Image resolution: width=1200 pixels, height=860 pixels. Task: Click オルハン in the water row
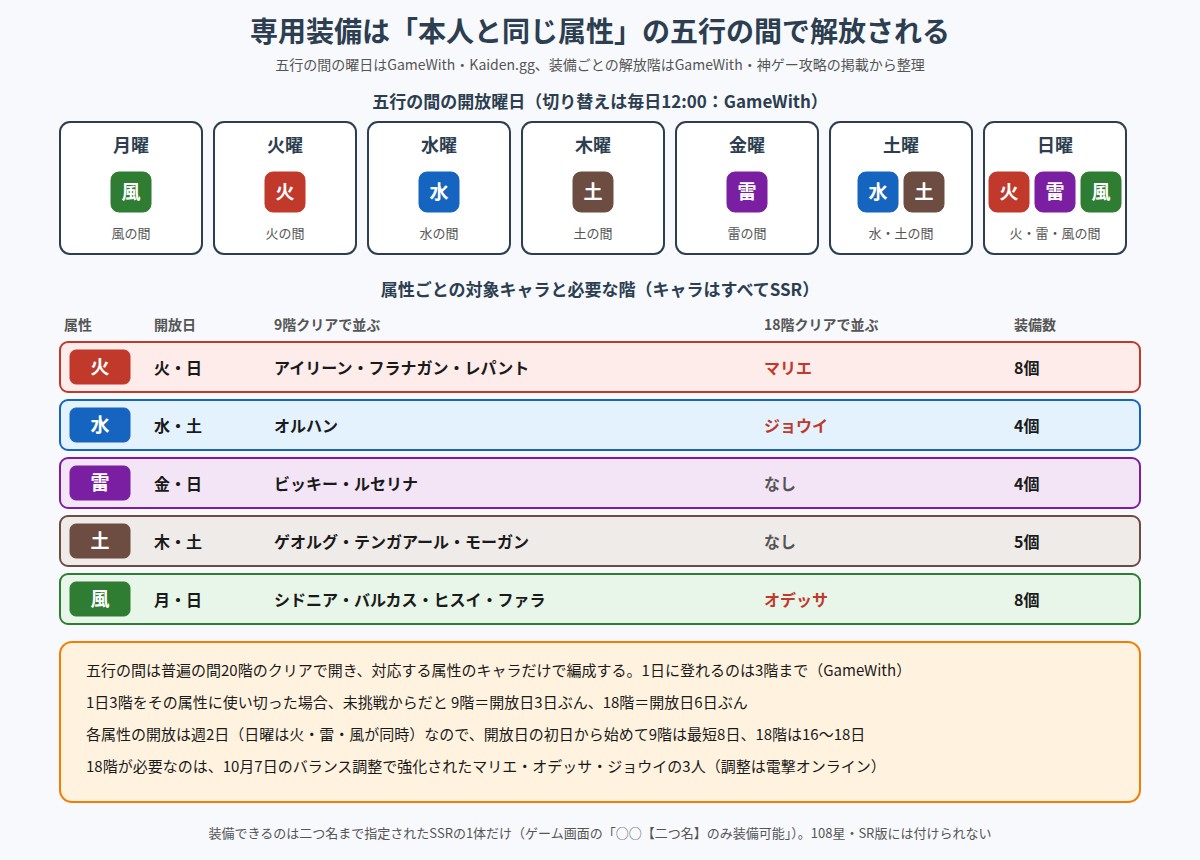click(306, 426)
